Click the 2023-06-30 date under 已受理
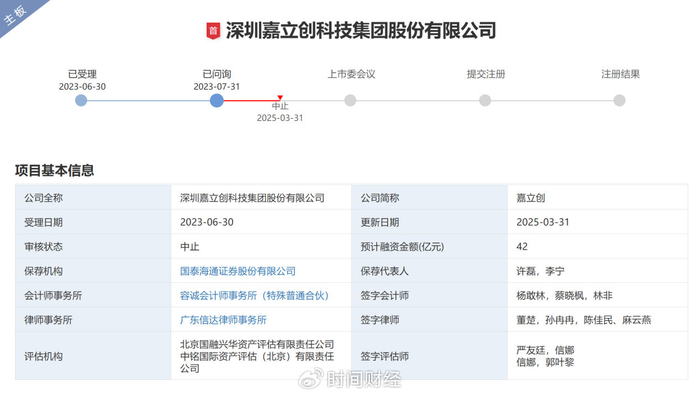 (x=82, y=87)
